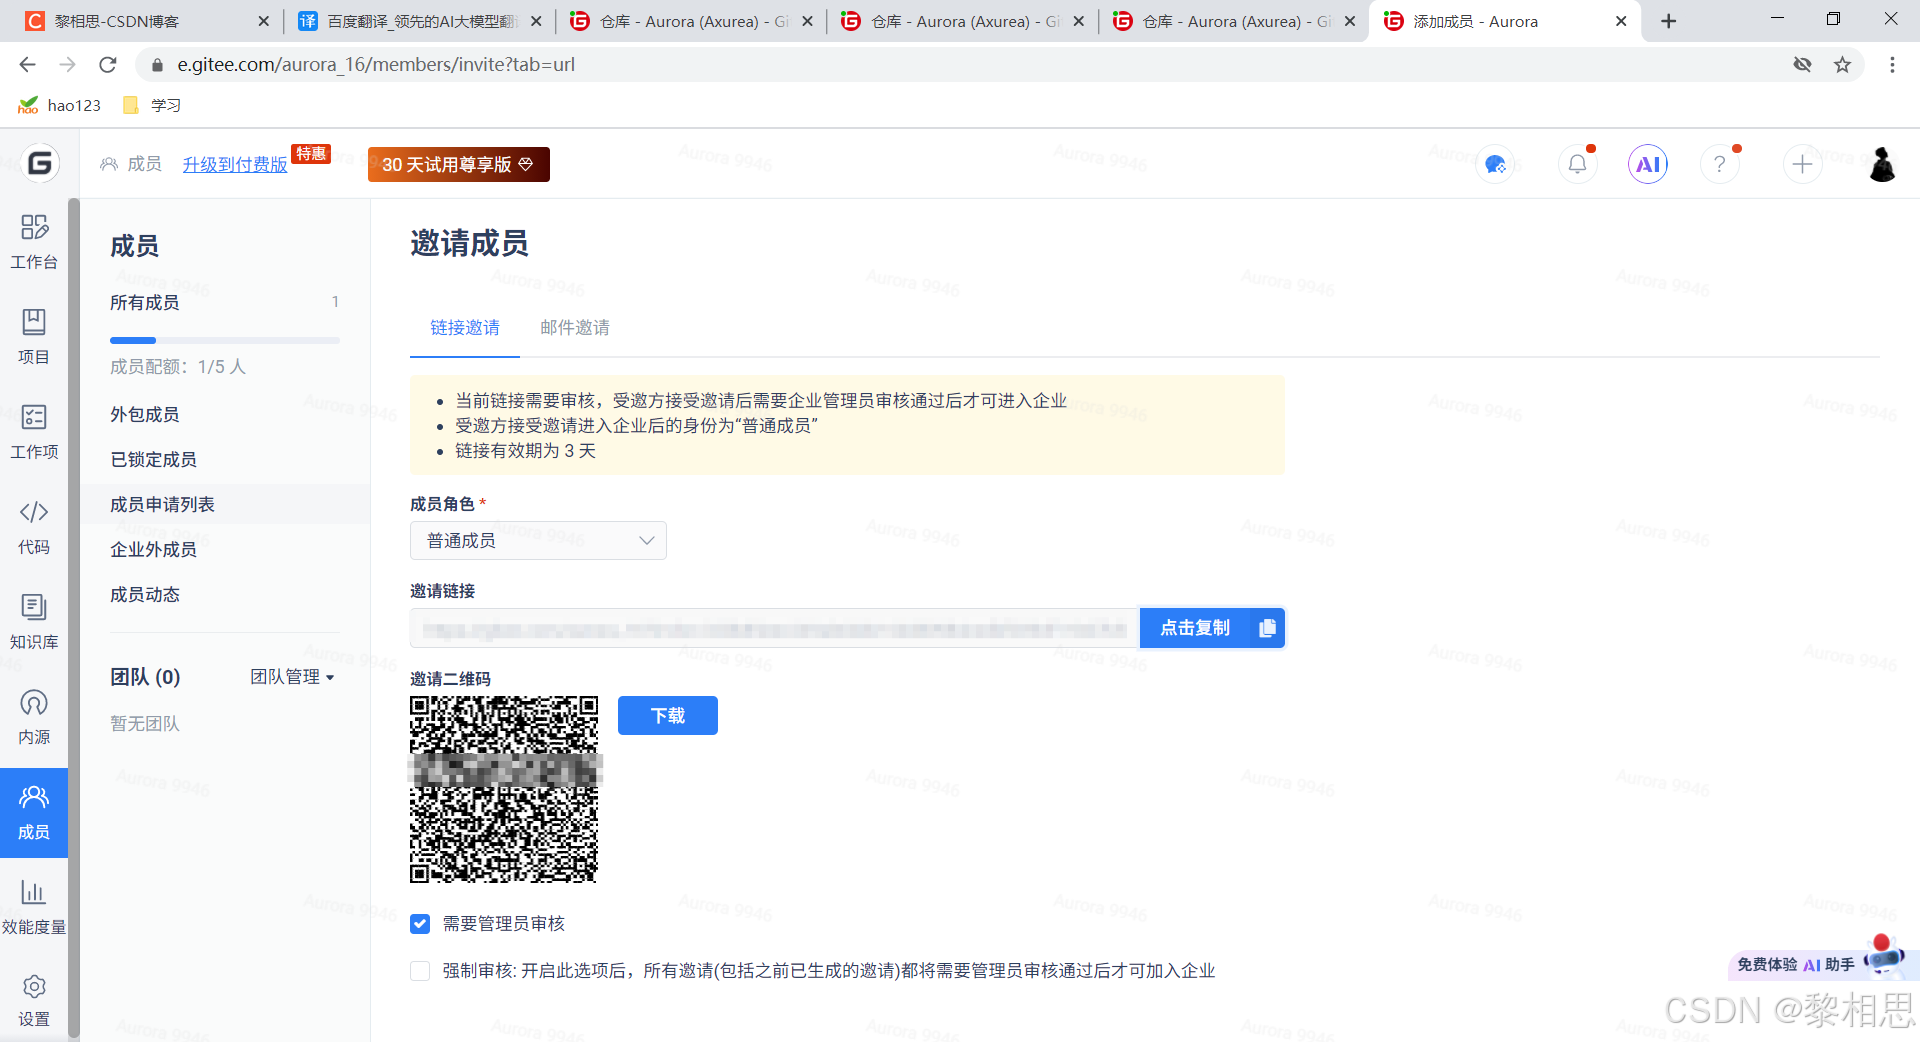Select 成员动态 in members menu
Viewport: 1920px width, 1042px height.
tap(145, 595)
